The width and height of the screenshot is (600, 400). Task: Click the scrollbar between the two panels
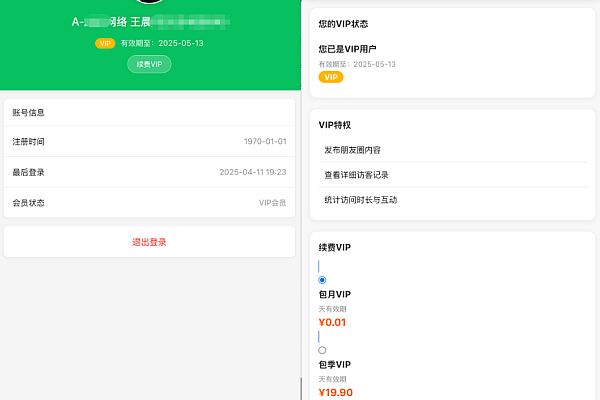coord(301,389)
